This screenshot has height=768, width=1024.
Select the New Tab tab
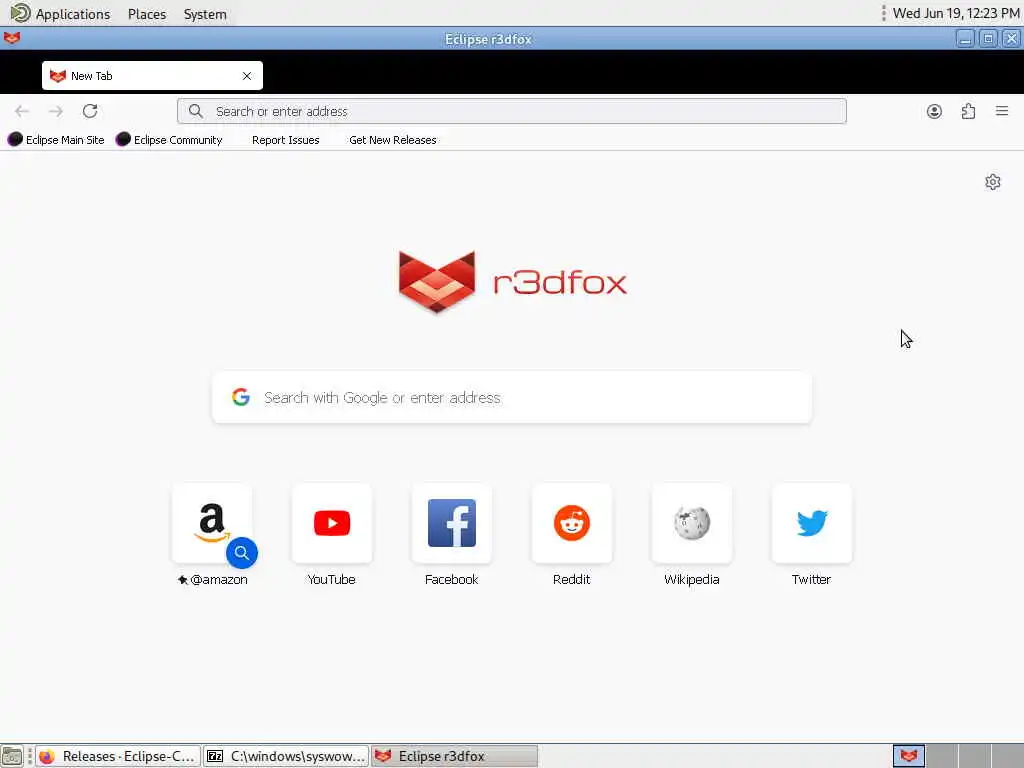click(152, 76)
